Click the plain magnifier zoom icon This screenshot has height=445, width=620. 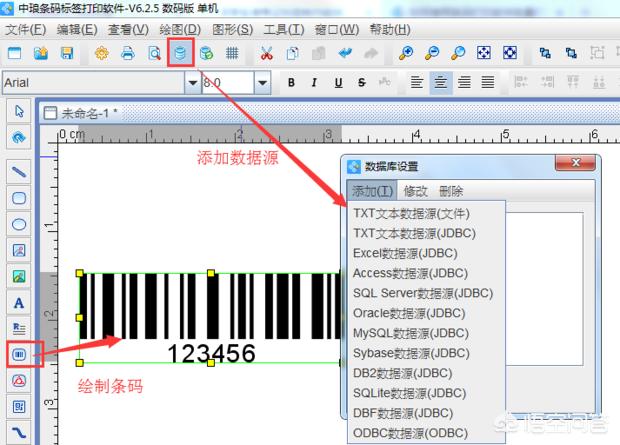pyautogui.click(x=458, y=53)
